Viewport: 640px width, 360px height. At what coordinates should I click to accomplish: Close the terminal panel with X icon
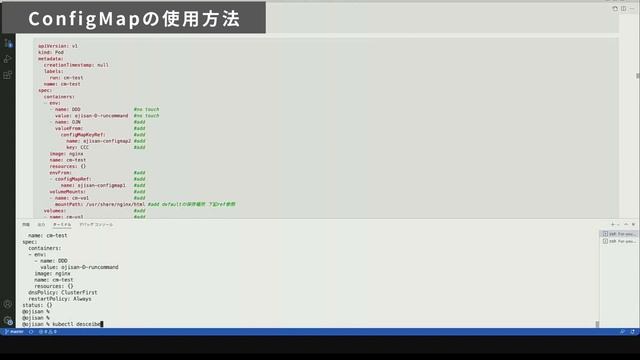click(x=633, y=224)
